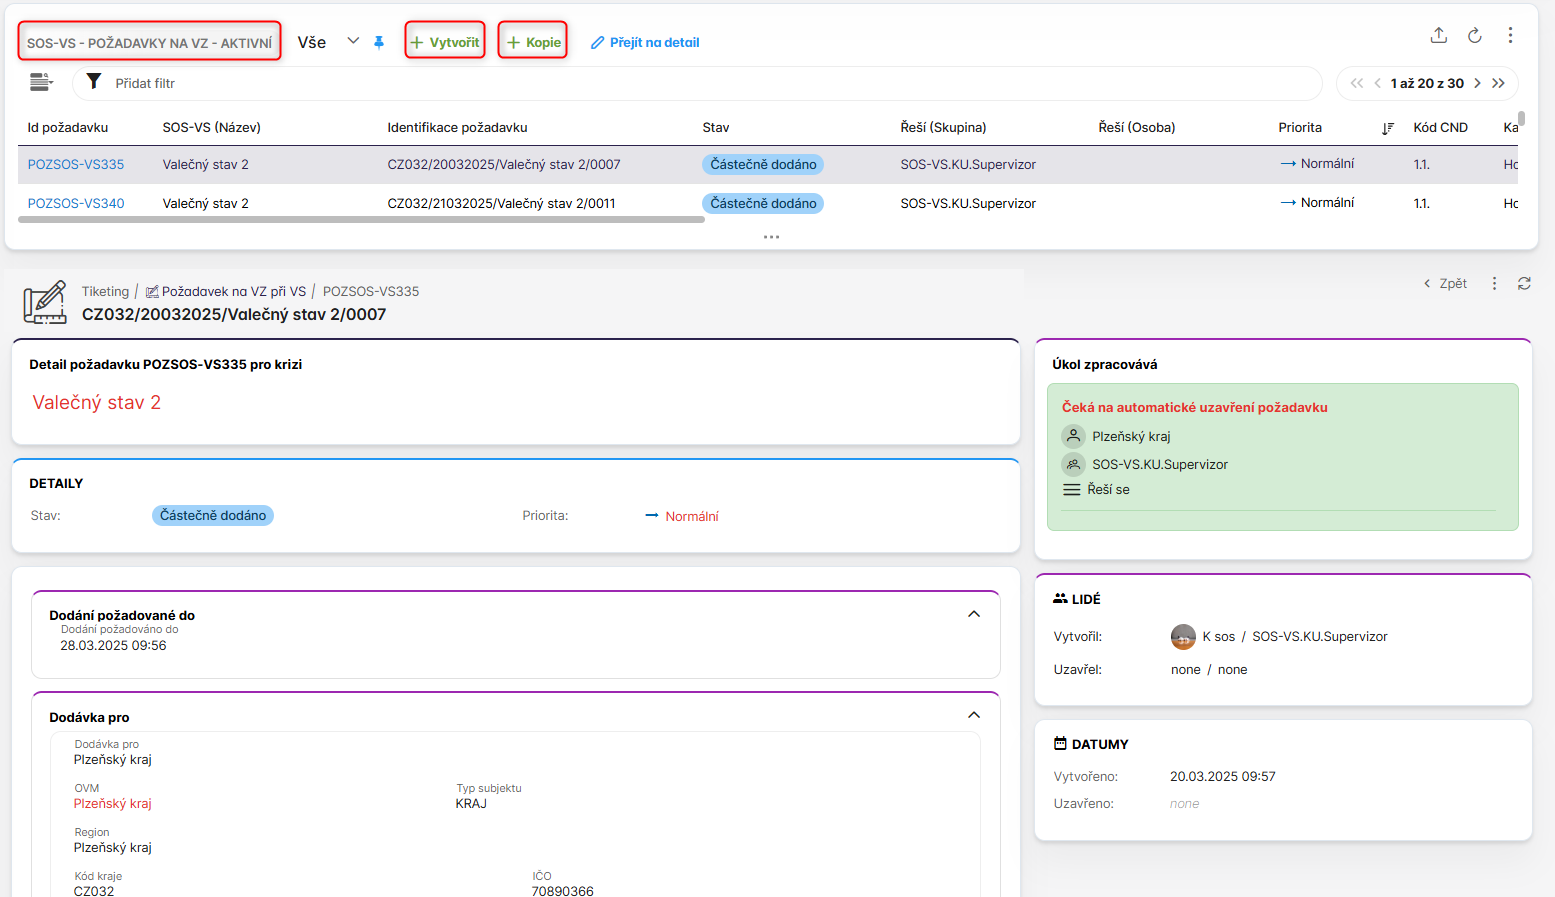
Task: Click the pin icon next to Vše
Action: [379, 42]
